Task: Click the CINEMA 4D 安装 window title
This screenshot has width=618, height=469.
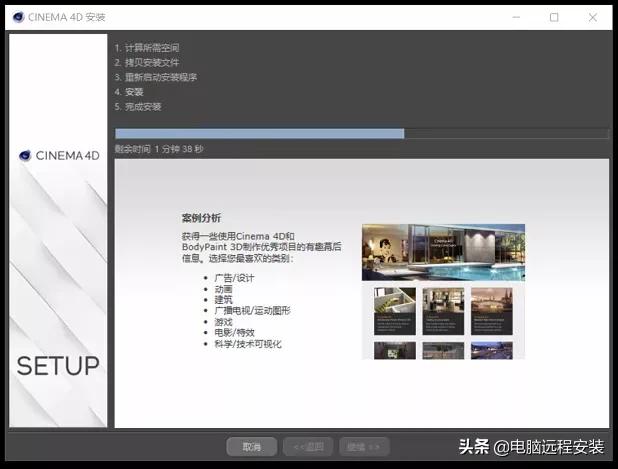Action: 67,17
